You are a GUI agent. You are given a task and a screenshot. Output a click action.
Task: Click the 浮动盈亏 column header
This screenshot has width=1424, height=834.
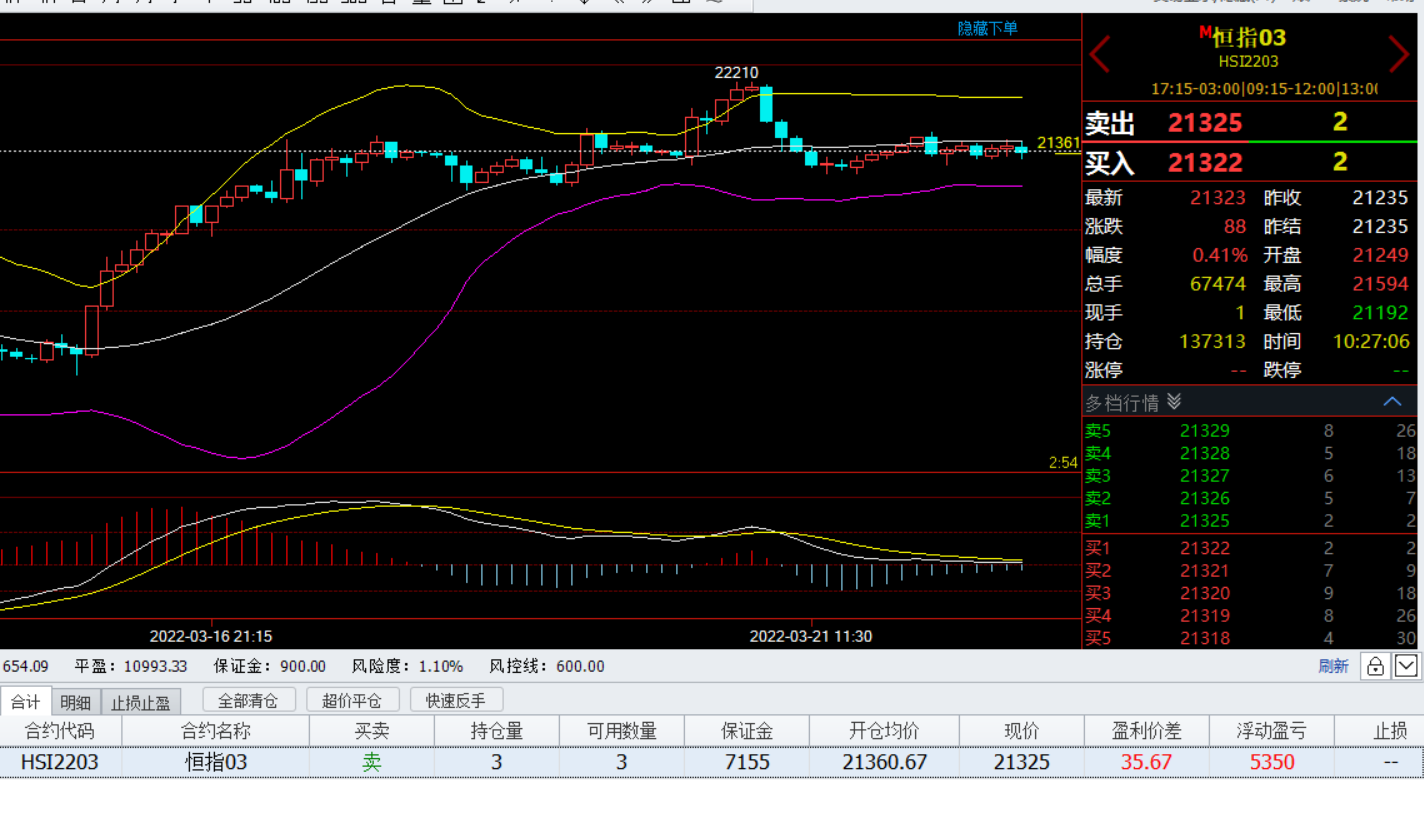coord(1272,731)
